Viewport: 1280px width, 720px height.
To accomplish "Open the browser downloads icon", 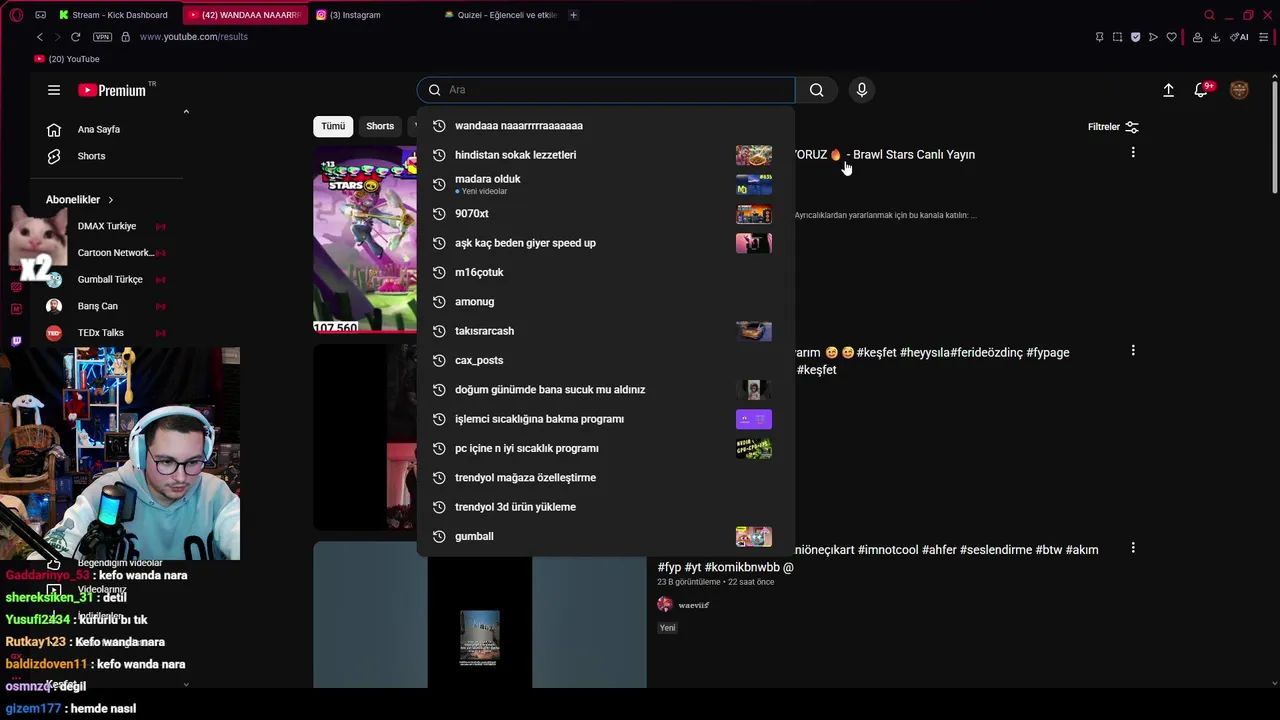I will pyautogui.click(x=1215, y=37).
